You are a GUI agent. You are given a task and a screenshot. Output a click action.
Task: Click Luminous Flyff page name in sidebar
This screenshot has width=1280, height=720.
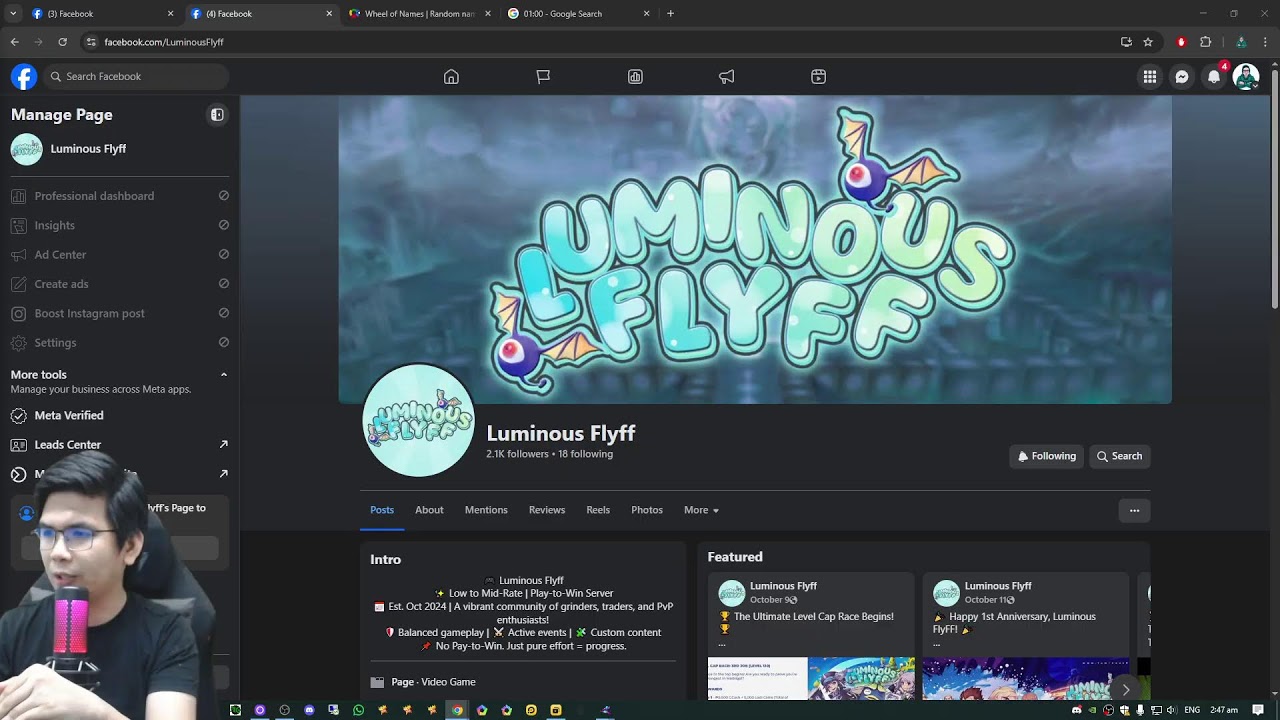click(x=88, y=149)
